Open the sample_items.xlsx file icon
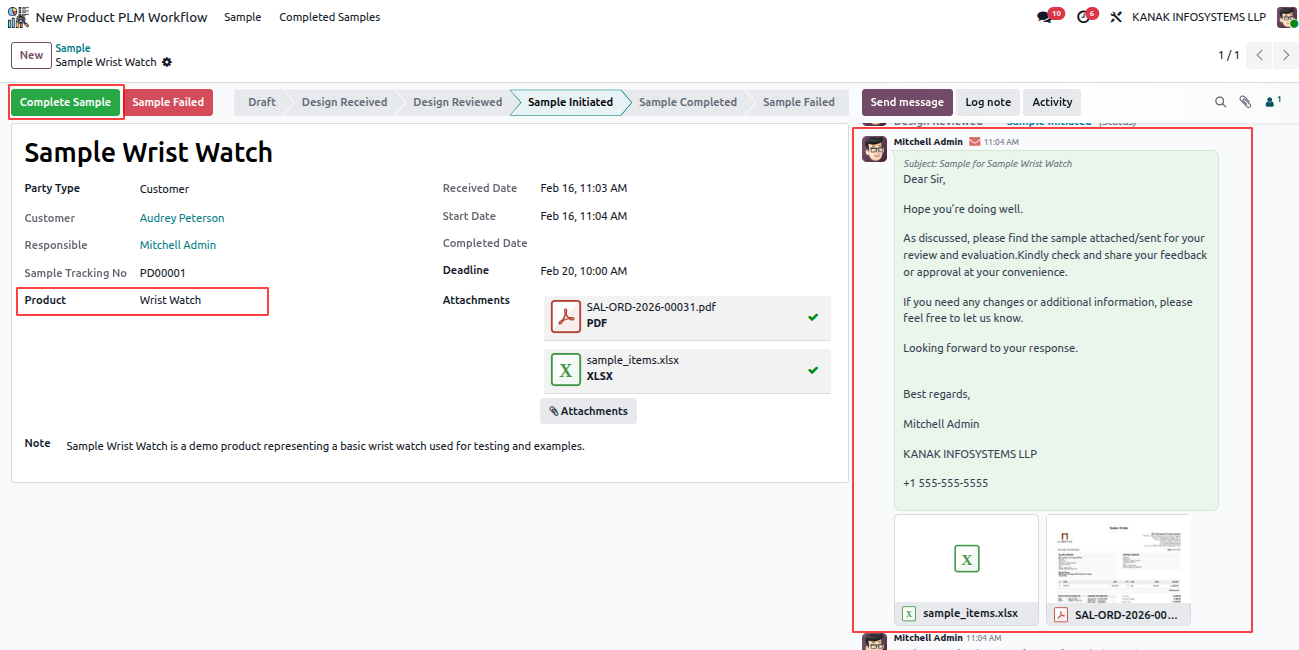 tap(566, 370)
